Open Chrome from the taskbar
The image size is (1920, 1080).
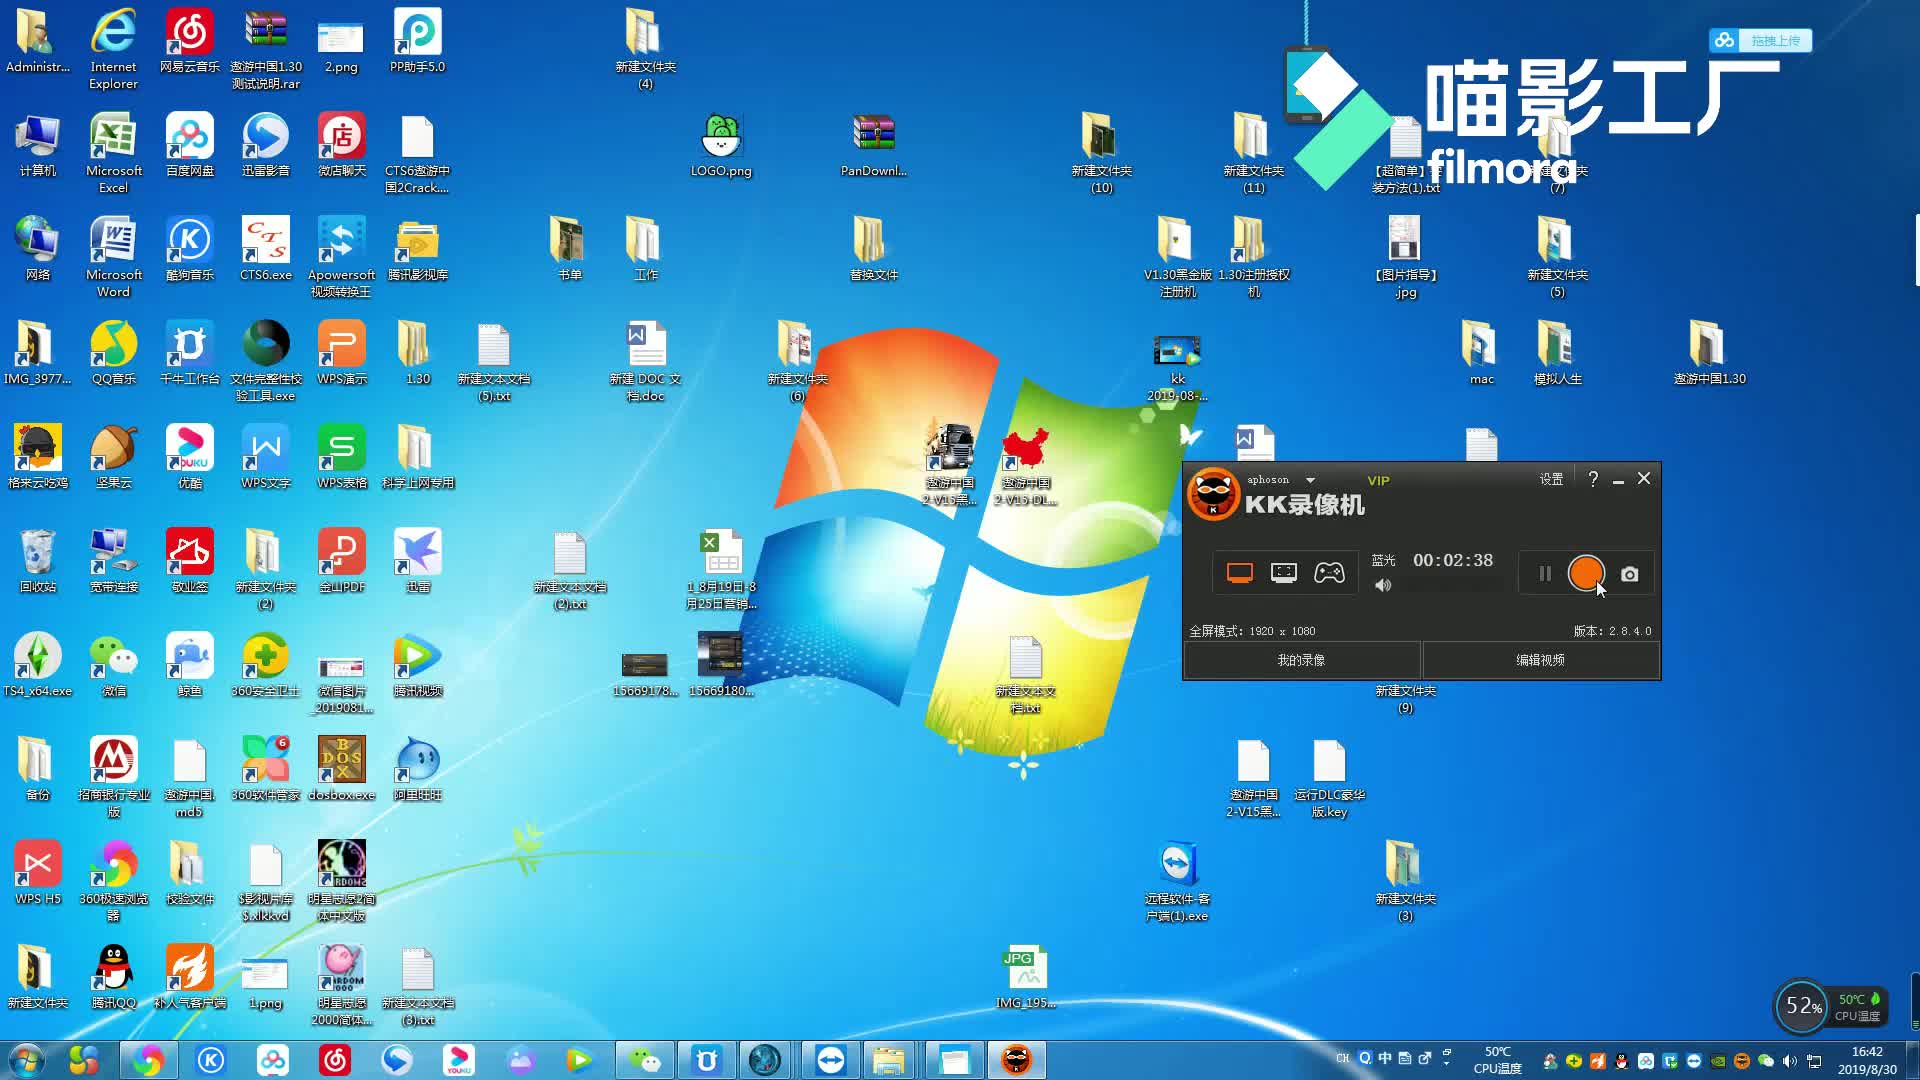148,1060
